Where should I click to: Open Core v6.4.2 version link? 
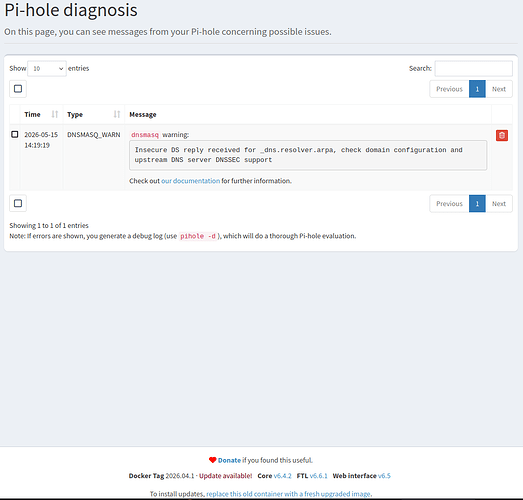click(282, 476)
